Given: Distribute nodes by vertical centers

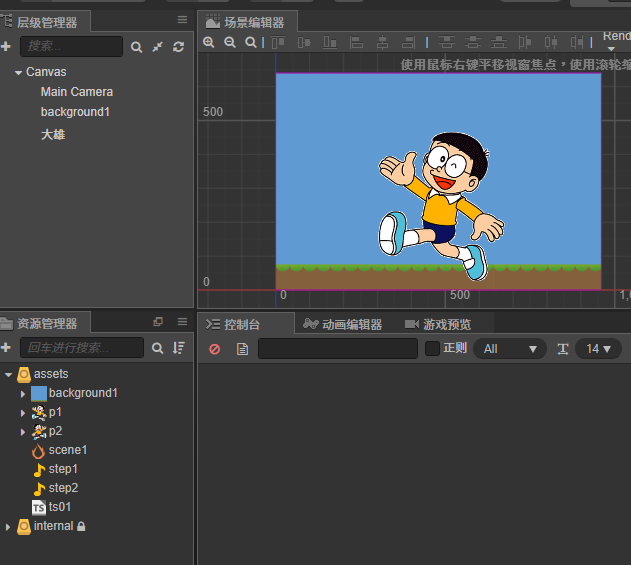Looking at the screenshot, I should (473, 42).
